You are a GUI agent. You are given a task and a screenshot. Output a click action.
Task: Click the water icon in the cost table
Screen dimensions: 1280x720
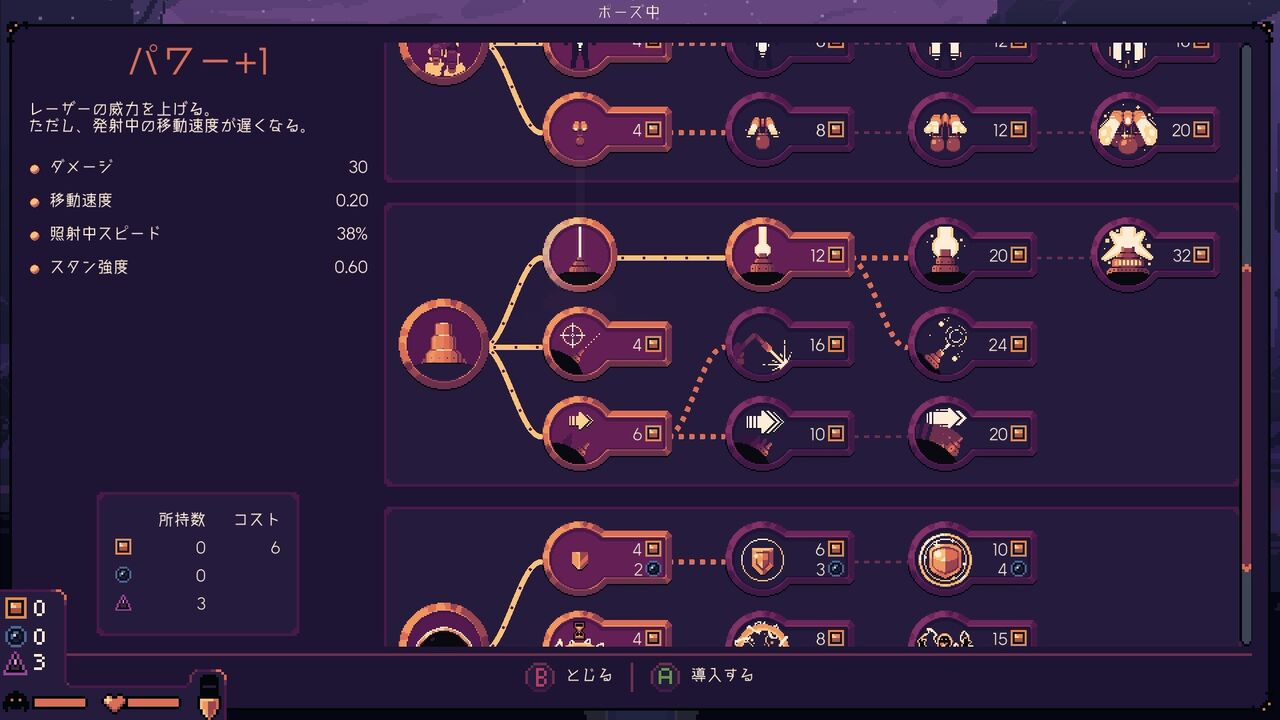pos(123,575)
